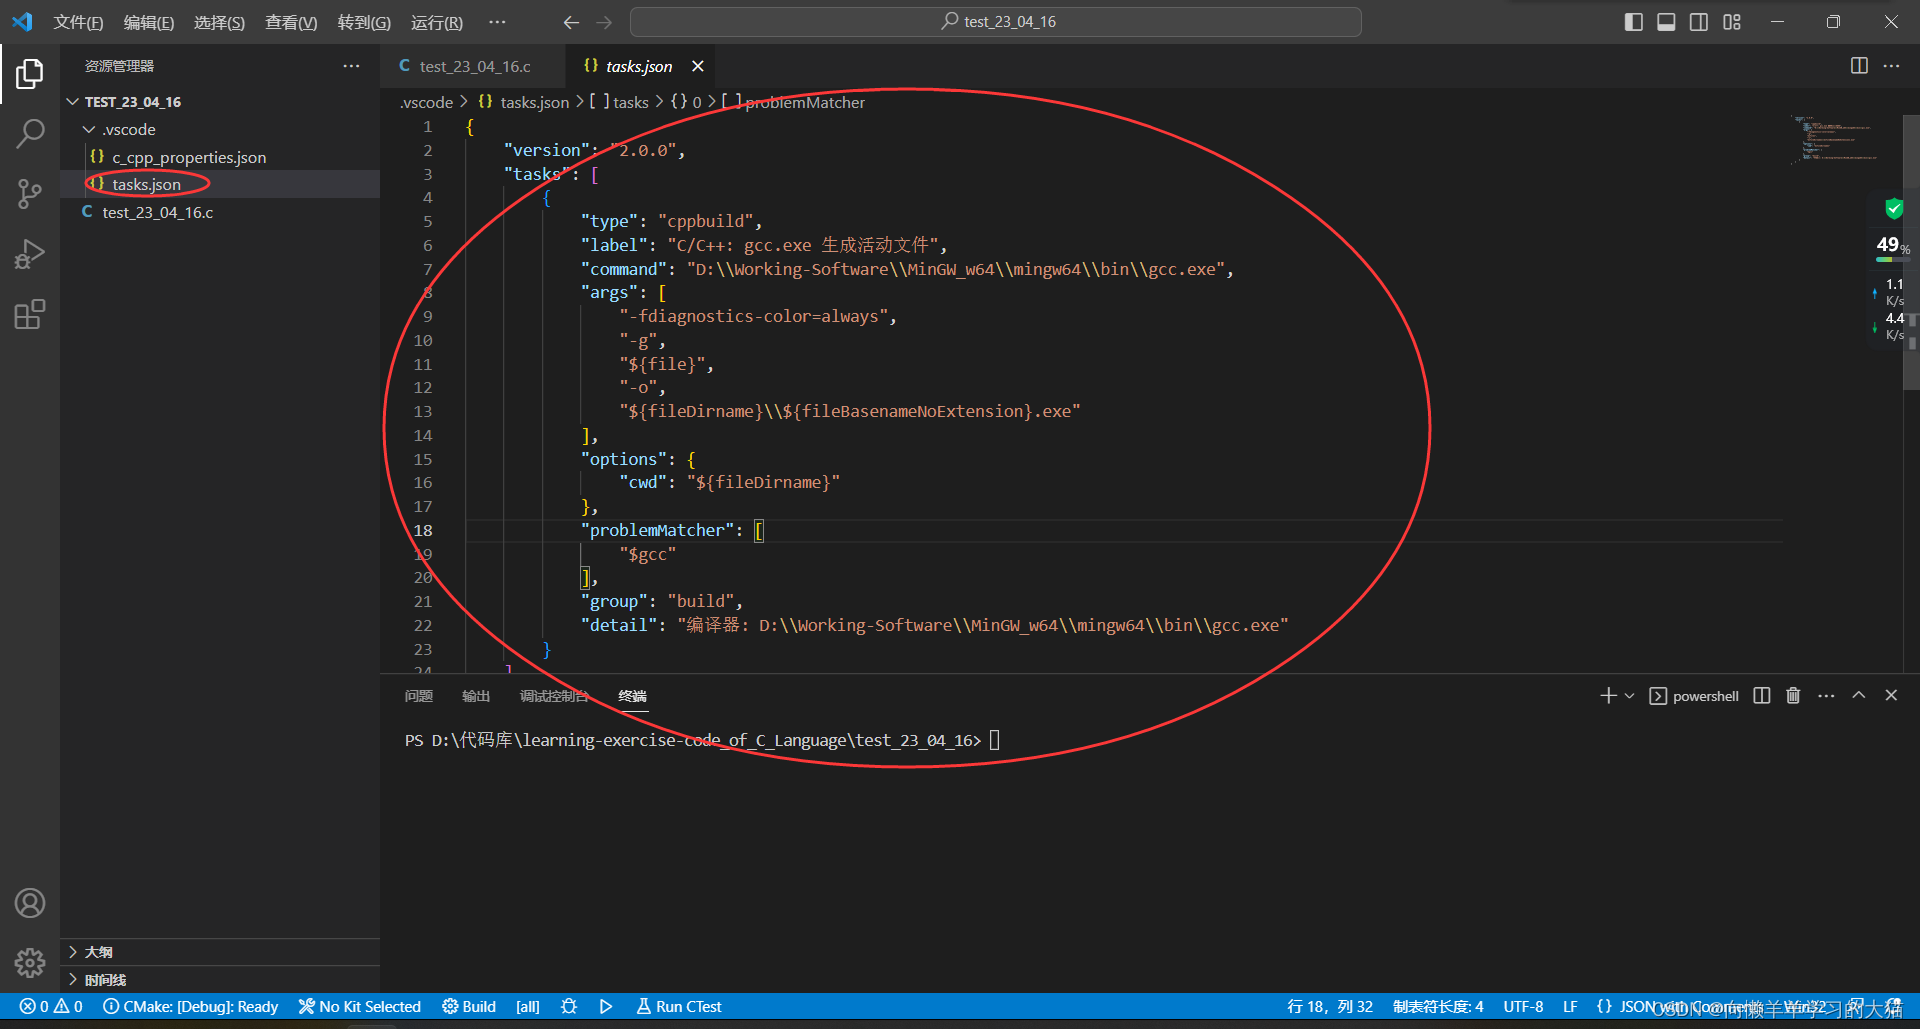
Task: Open the Explorer view in activity bar
Action: tap(30, 73)
